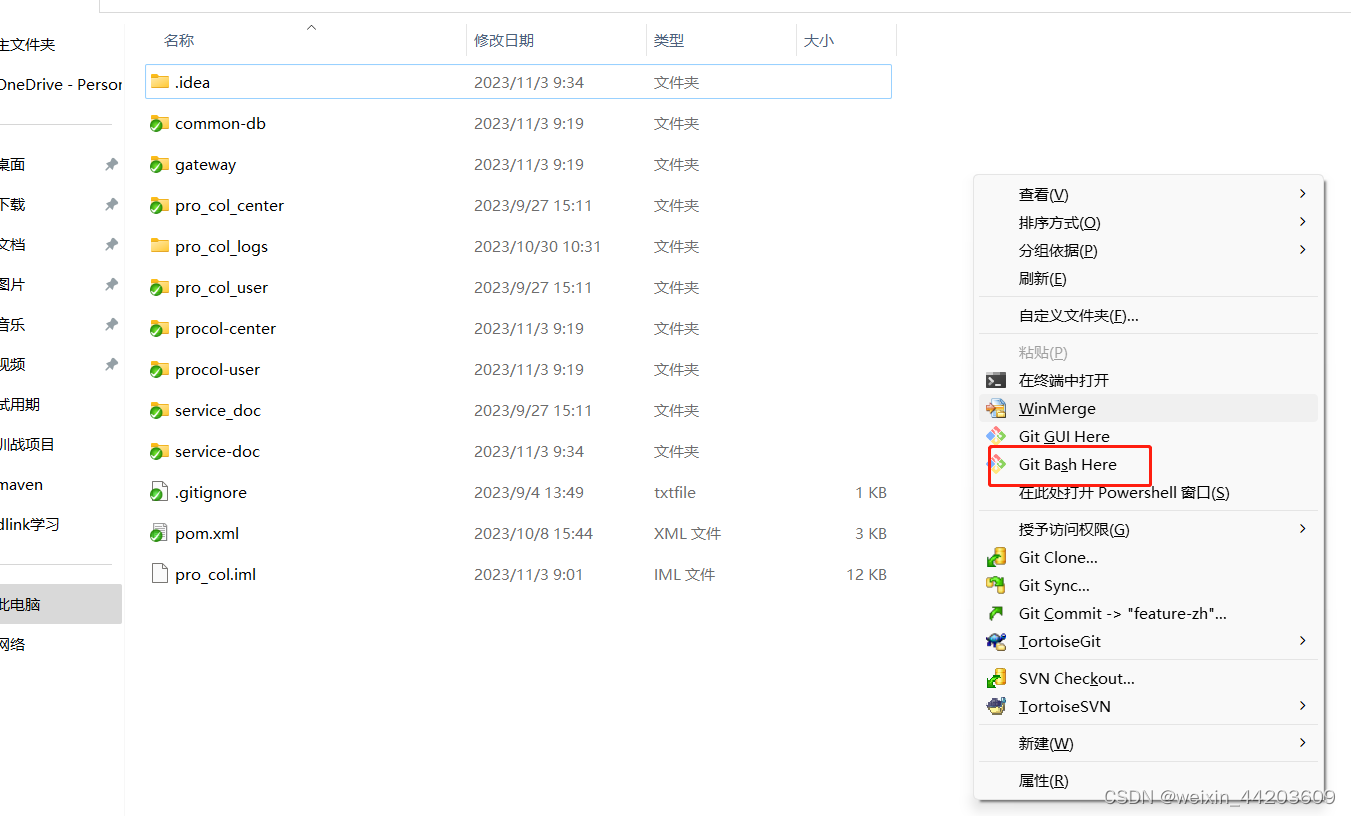Image resolution: width=1351 pixels, height=816 pixels.
Task: Open 属性(R) from the context menu
Action: tap(1042, 780)
